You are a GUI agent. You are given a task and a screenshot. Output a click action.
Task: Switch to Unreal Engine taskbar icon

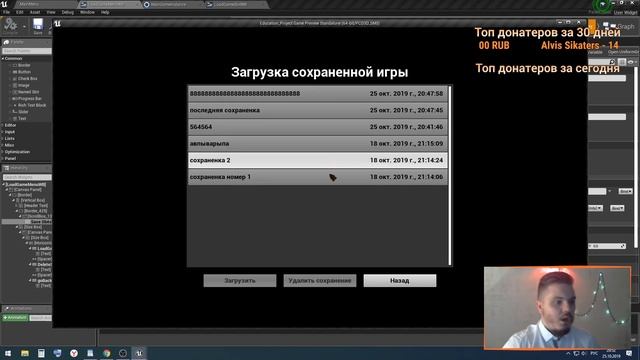139,353
